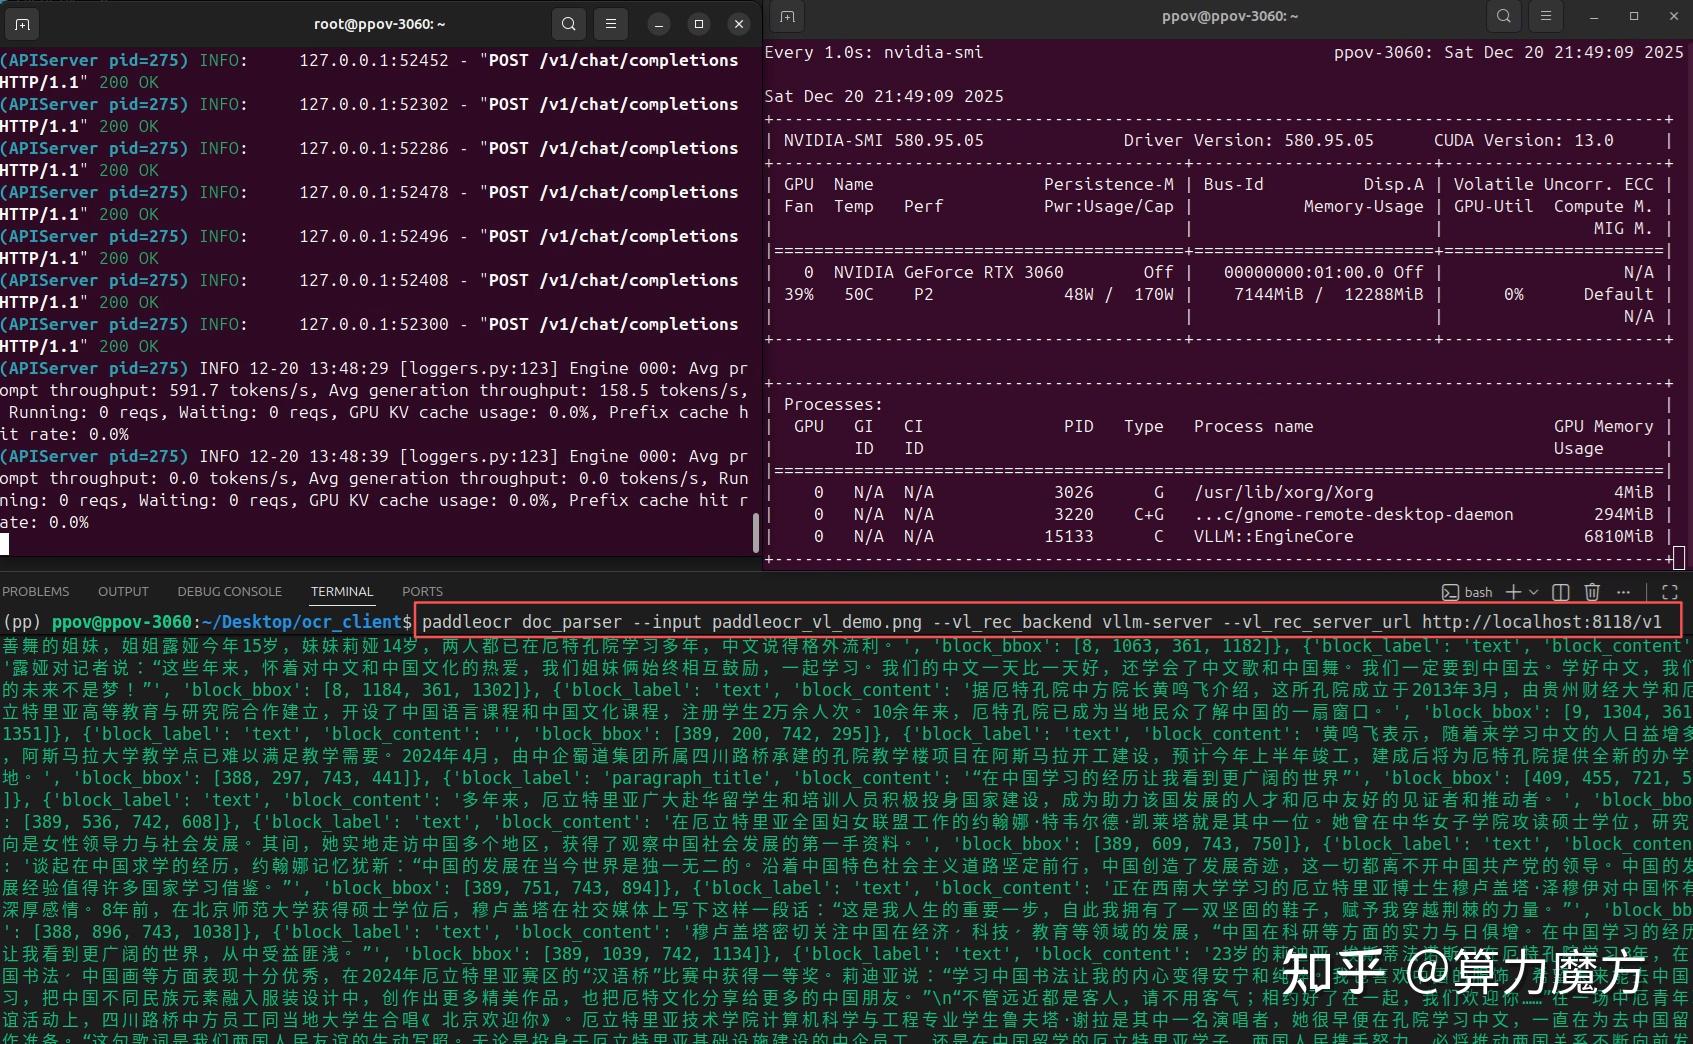Click '...c/gnome-remote-desktop-daemon' process name
The height and width of the screenshot is (1044, 1693).
pos(1354,514)
